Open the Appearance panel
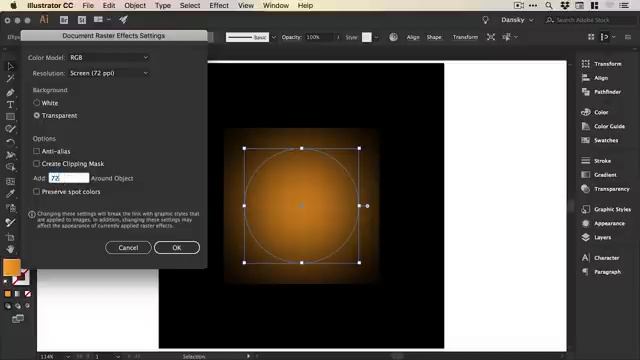640x360 pixels. click(603, 223)
